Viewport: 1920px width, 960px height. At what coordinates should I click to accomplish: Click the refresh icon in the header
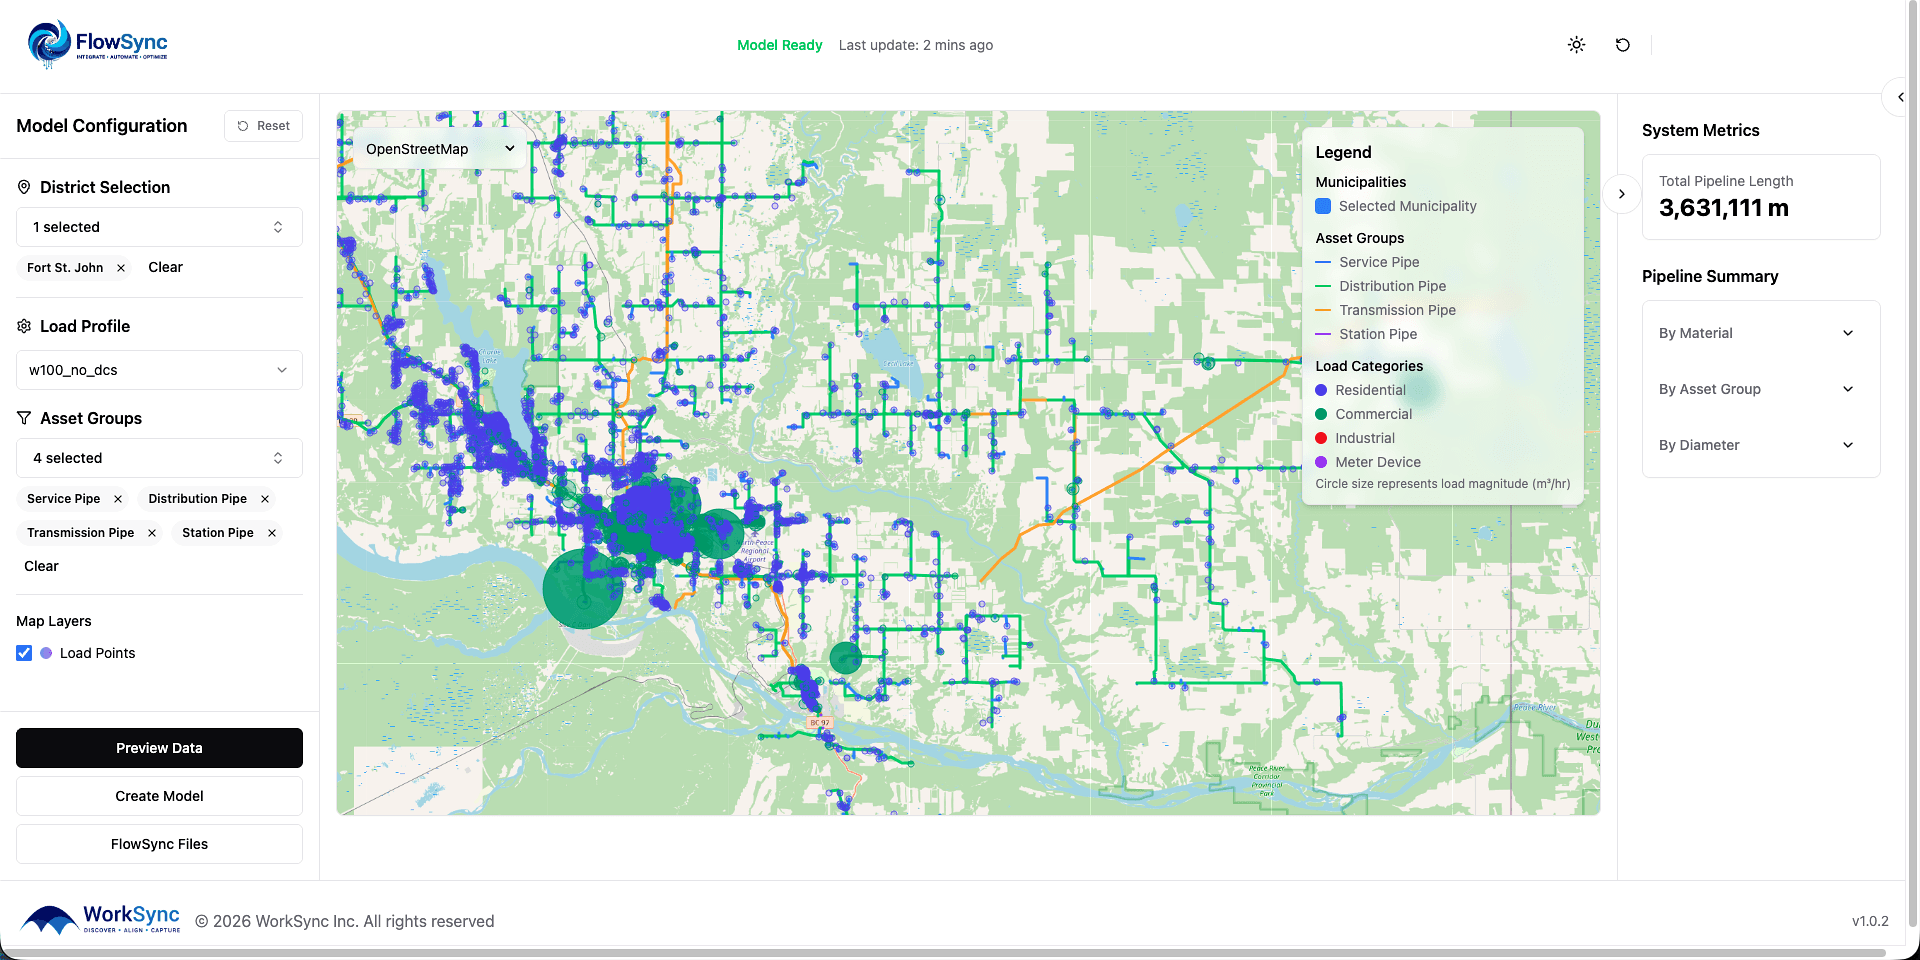click(1623, 45)
